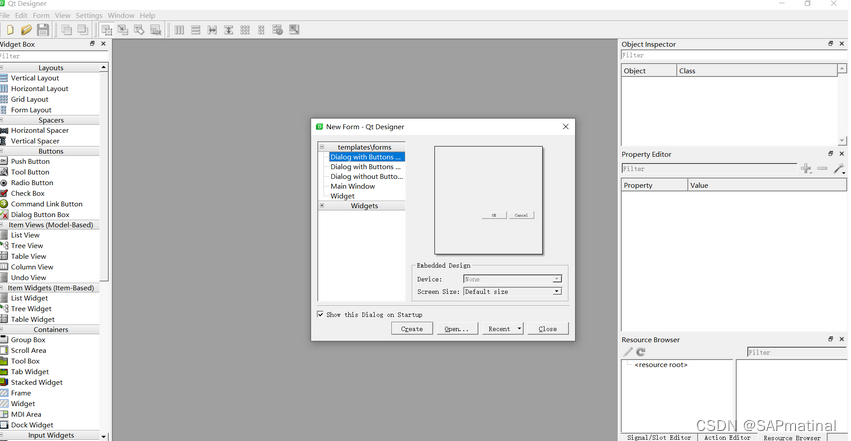Screen dimensions: 851x441
Task: Click the Resource Browser edit resources pencil icon
Action: [628, 352]
